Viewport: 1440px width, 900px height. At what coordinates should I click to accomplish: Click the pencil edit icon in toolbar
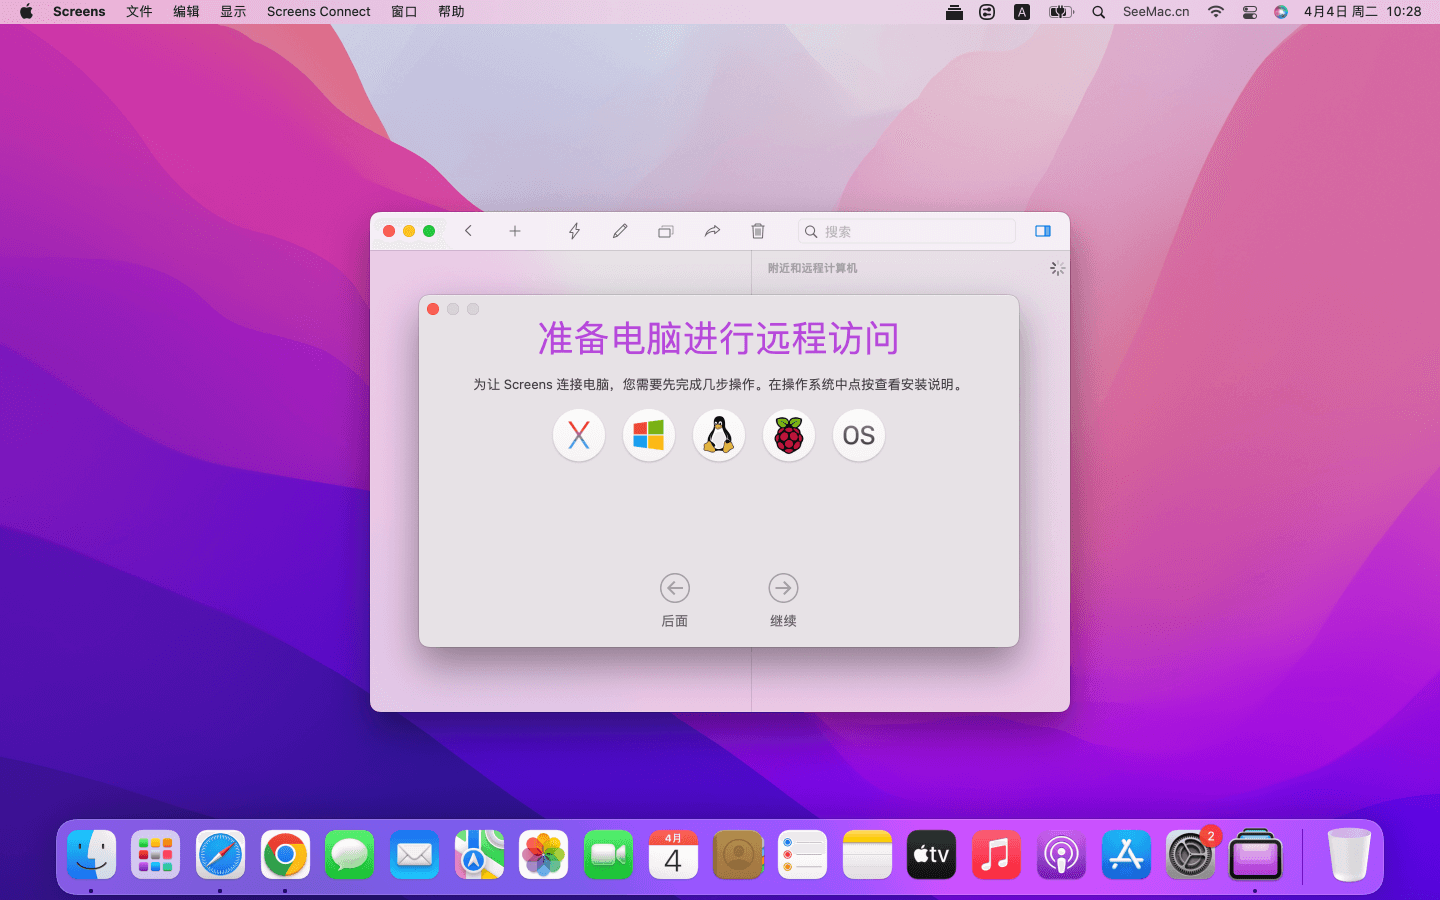pyautogui.click(x=620, y=231)
